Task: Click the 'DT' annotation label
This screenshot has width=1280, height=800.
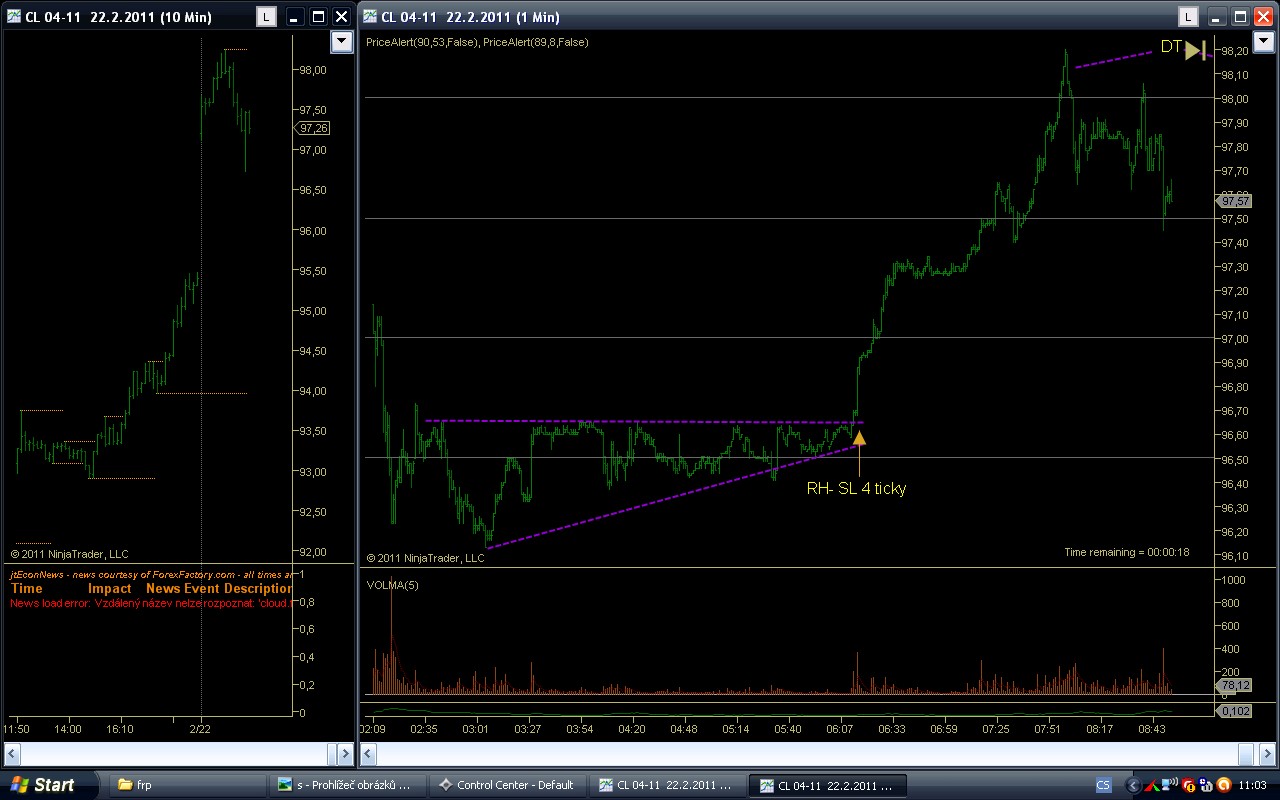Action: point(1171,47)
